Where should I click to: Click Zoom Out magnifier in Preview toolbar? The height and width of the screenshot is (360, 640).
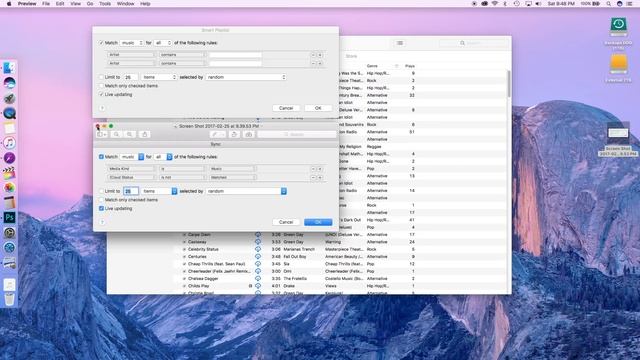[116, 134]
